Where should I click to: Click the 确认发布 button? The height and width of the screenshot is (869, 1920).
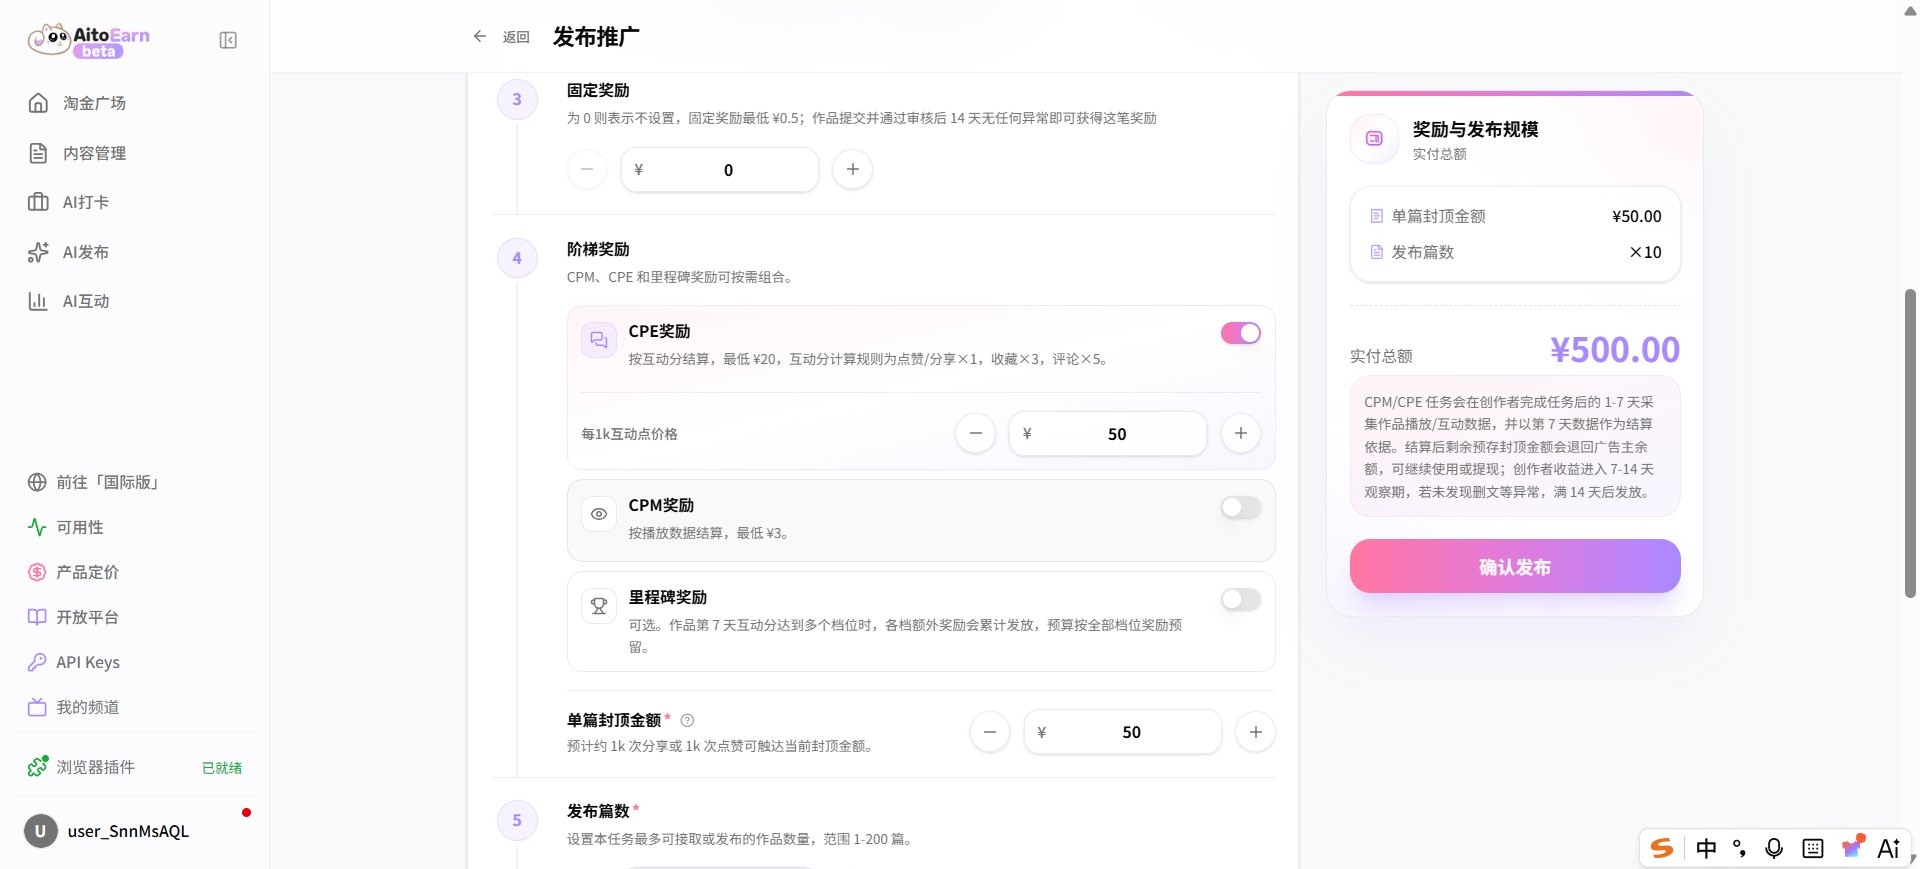coord(1515,566)
